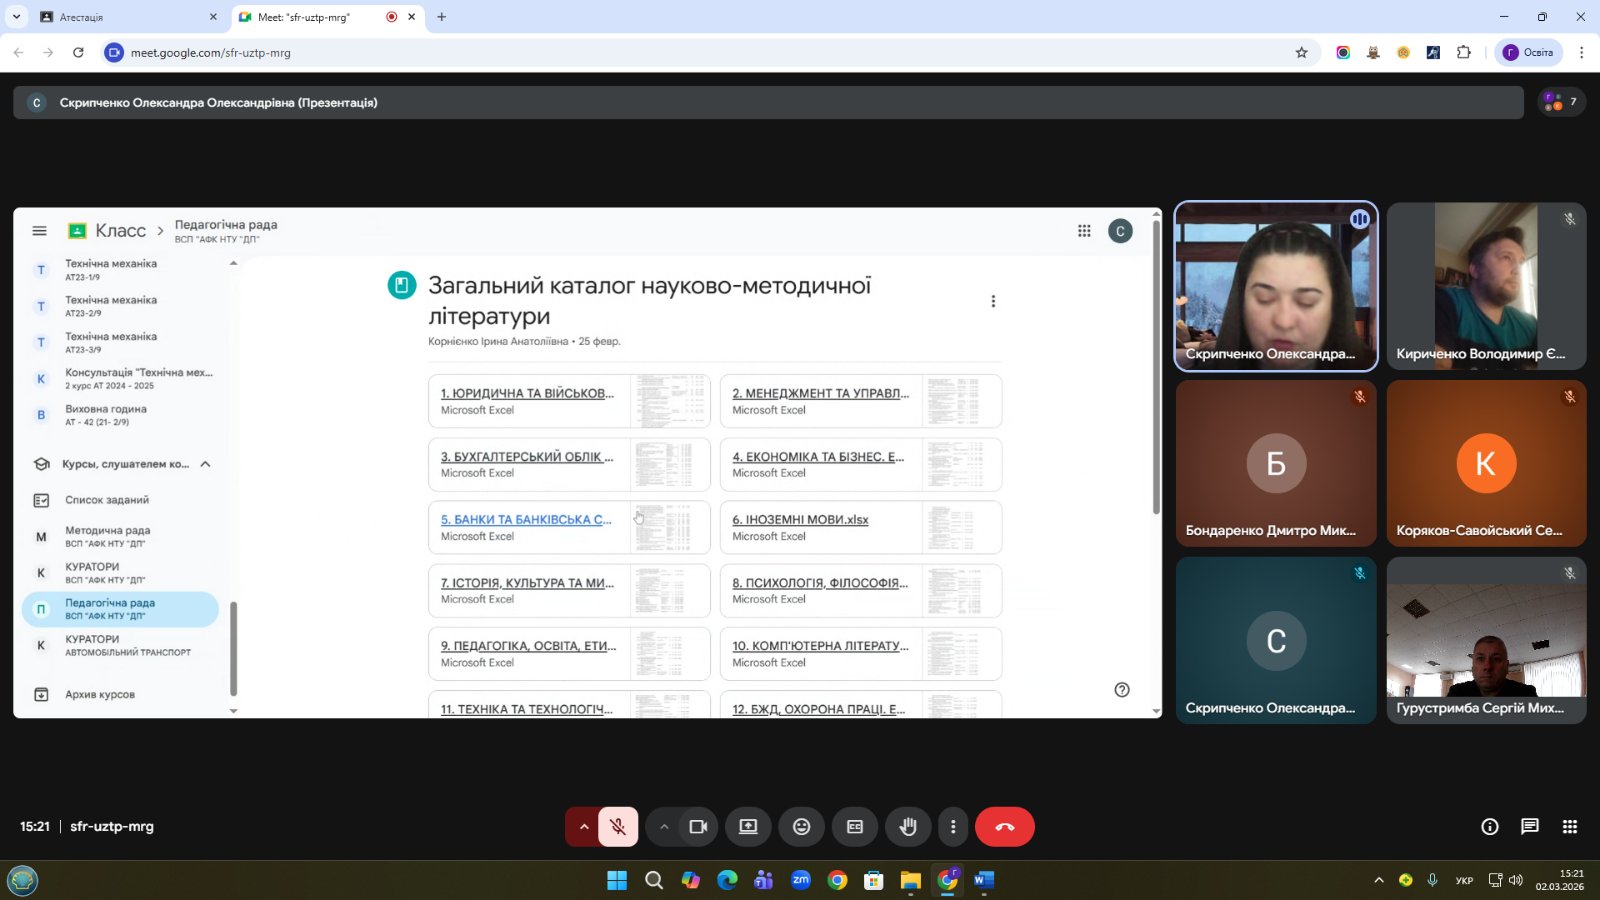The width and height of the screenshot is (1600, 900).
Task: Toggle closed captions button
Action: click(x=855, y=827)
